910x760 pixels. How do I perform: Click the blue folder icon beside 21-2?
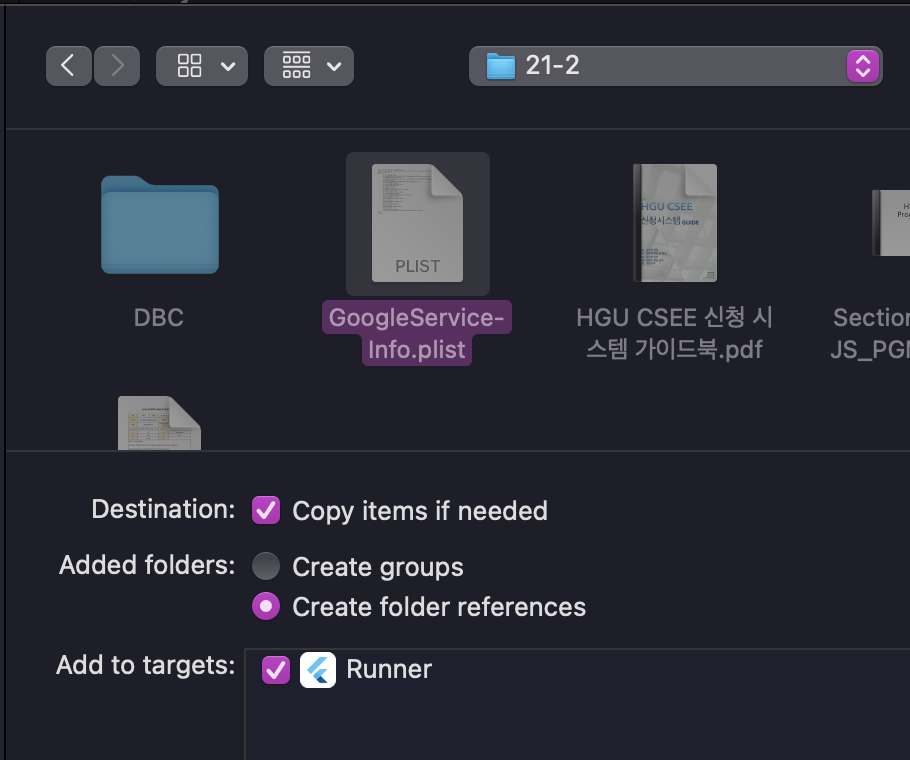[500, 67]
